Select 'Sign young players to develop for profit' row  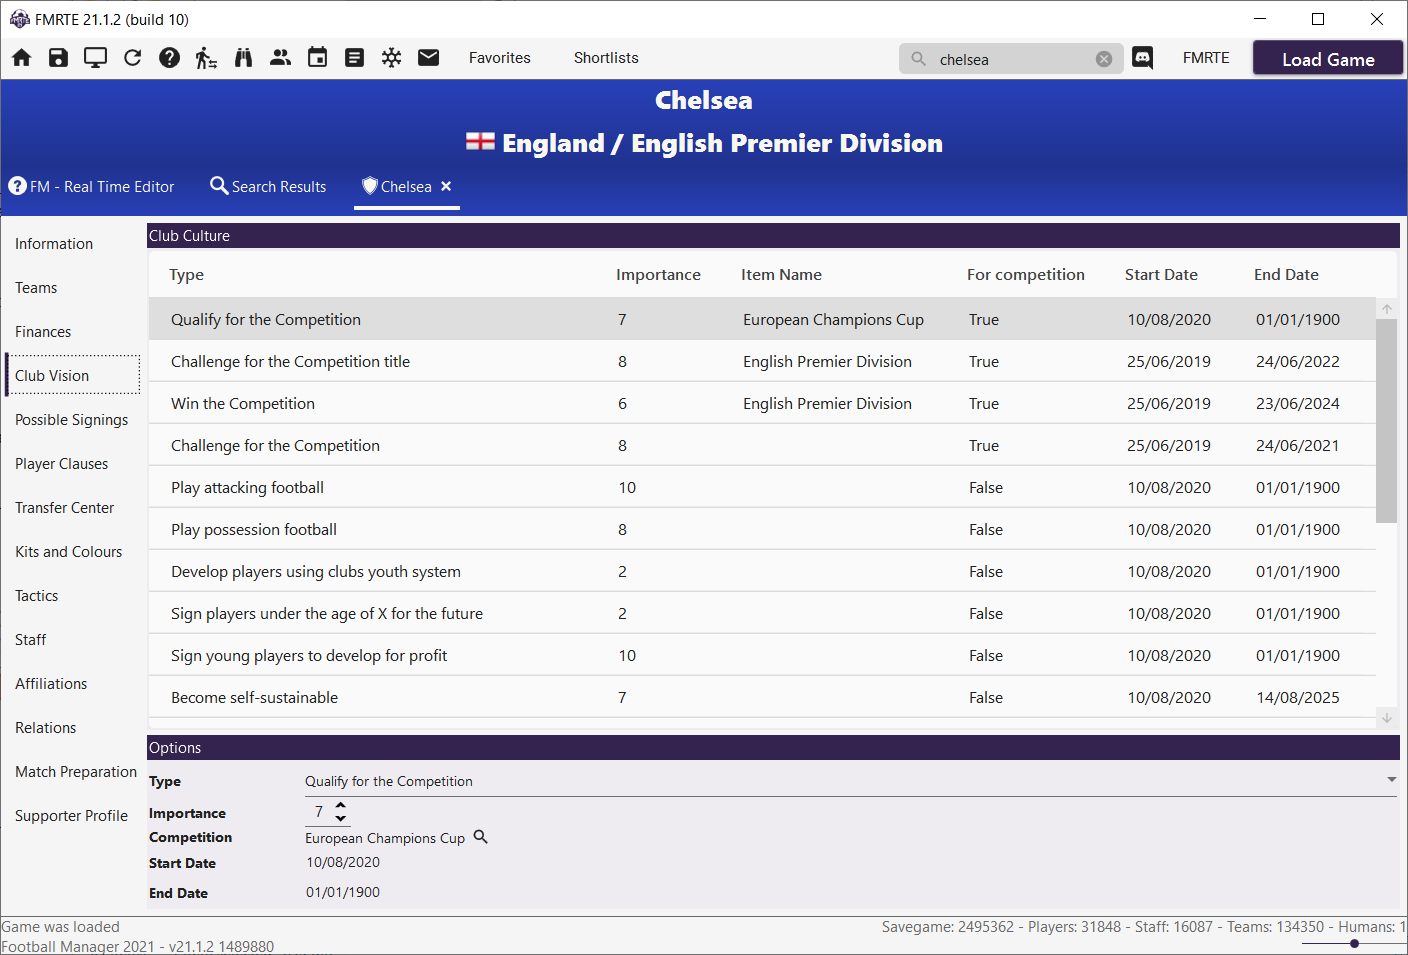pos(762,656)
